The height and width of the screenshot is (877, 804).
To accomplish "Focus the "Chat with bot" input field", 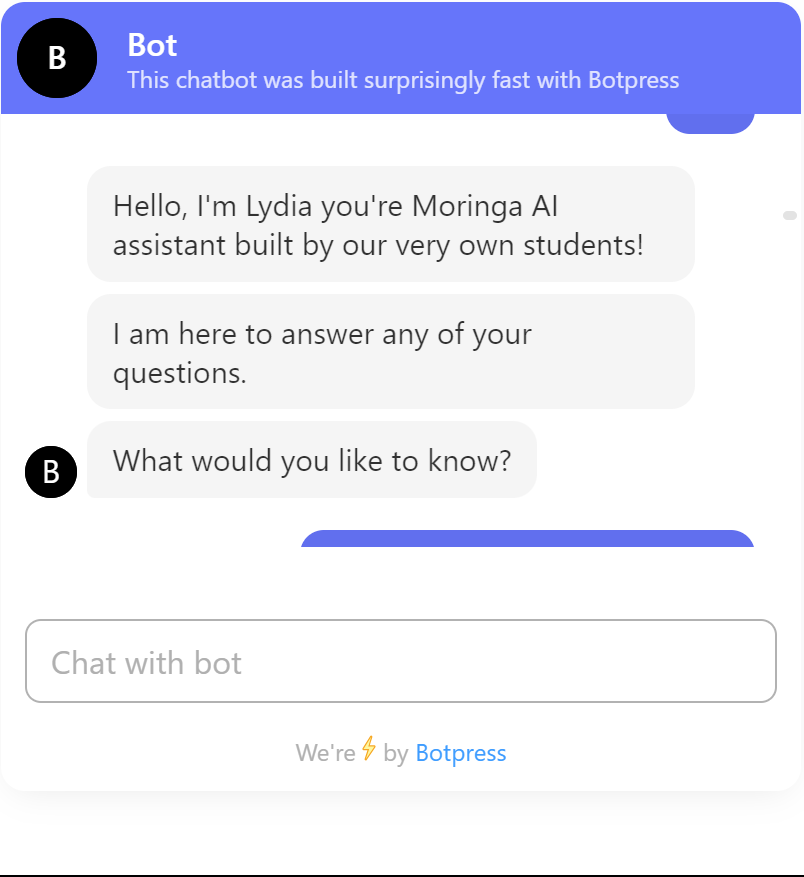I will (x=400, y=661).
